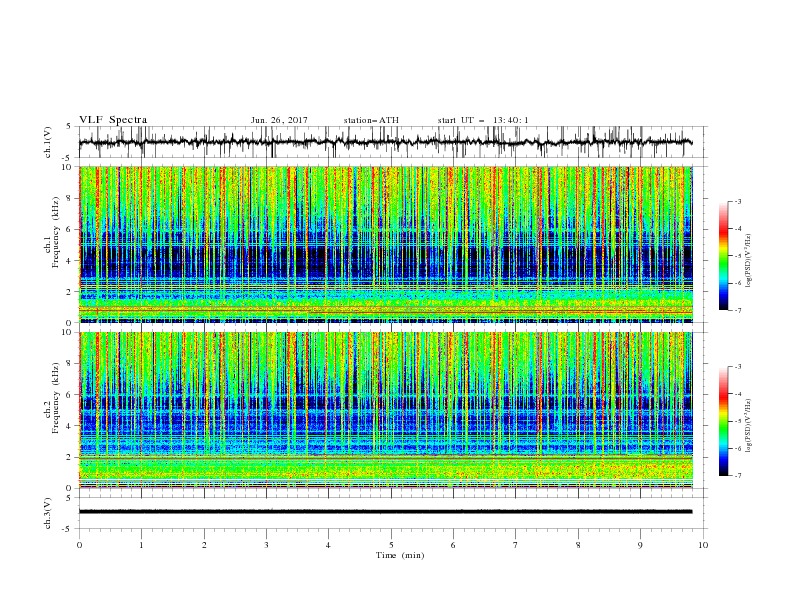Click the "0" tick on the time axis

coord(79,545)
